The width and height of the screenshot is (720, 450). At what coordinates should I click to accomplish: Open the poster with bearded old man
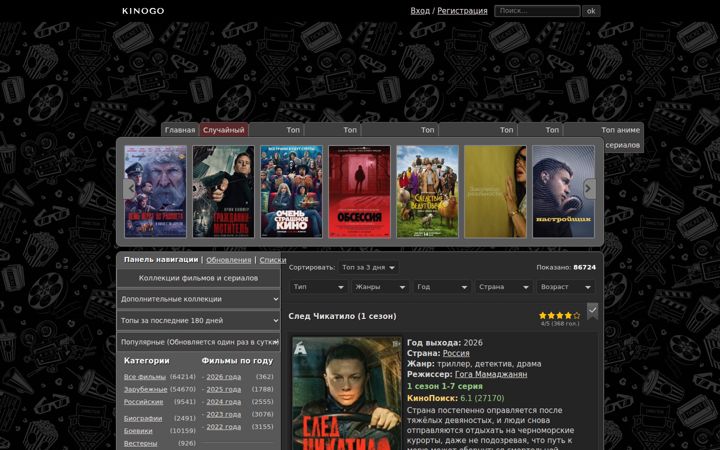click(156, 191)
